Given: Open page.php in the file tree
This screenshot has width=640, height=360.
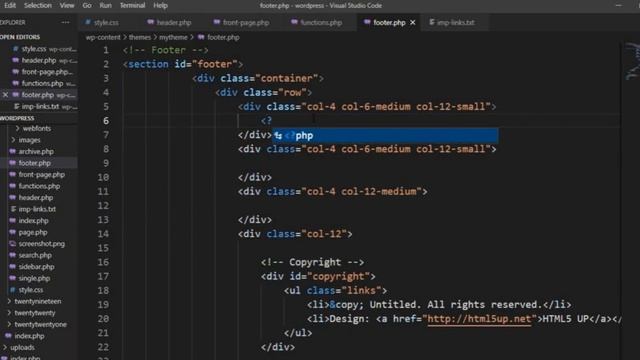Looking at the screenshot, I should (33, 232).
